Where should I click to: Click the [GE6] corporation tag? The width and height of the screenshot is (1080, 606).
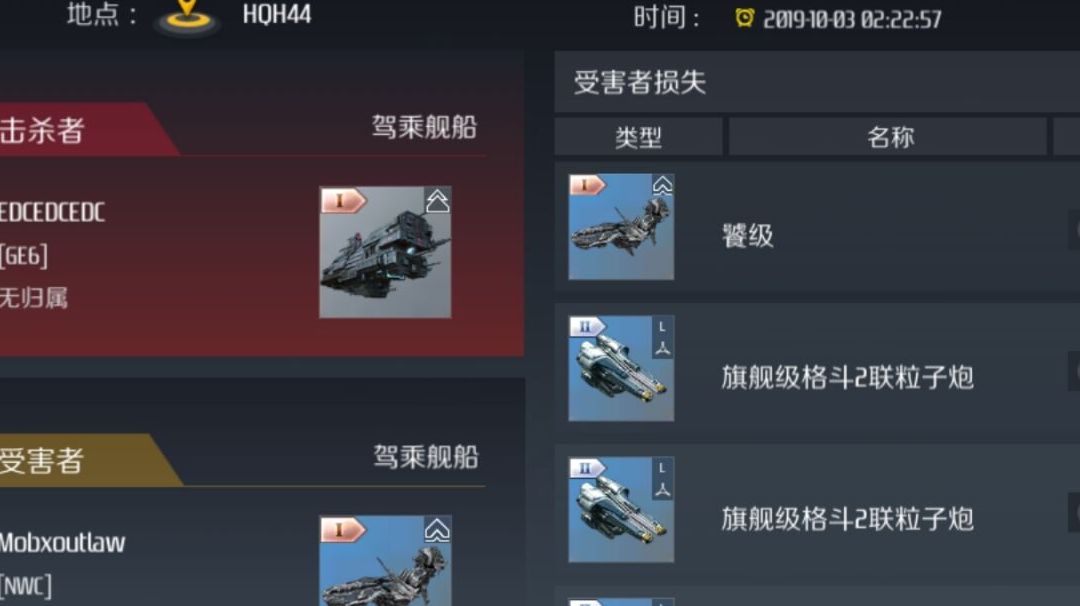pyautogui.click(x=23, y=255)
